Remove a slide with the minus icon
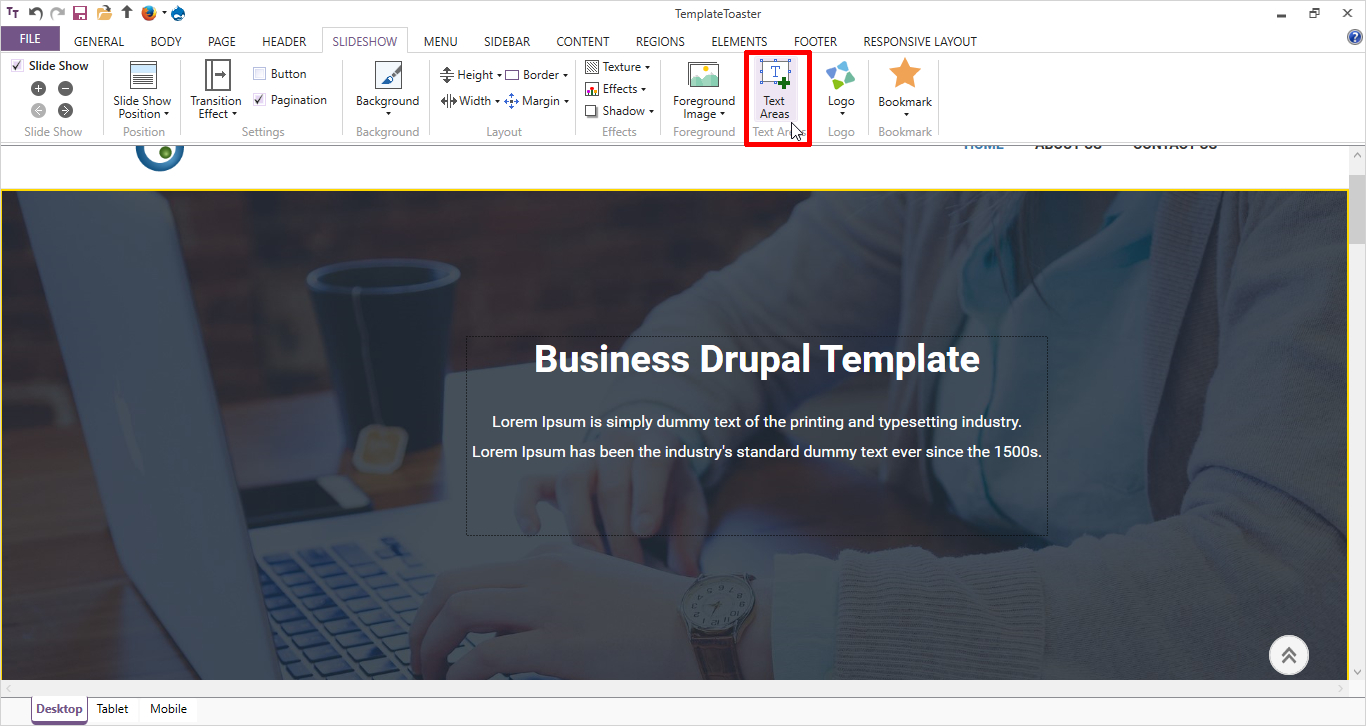 click(65, 89)
